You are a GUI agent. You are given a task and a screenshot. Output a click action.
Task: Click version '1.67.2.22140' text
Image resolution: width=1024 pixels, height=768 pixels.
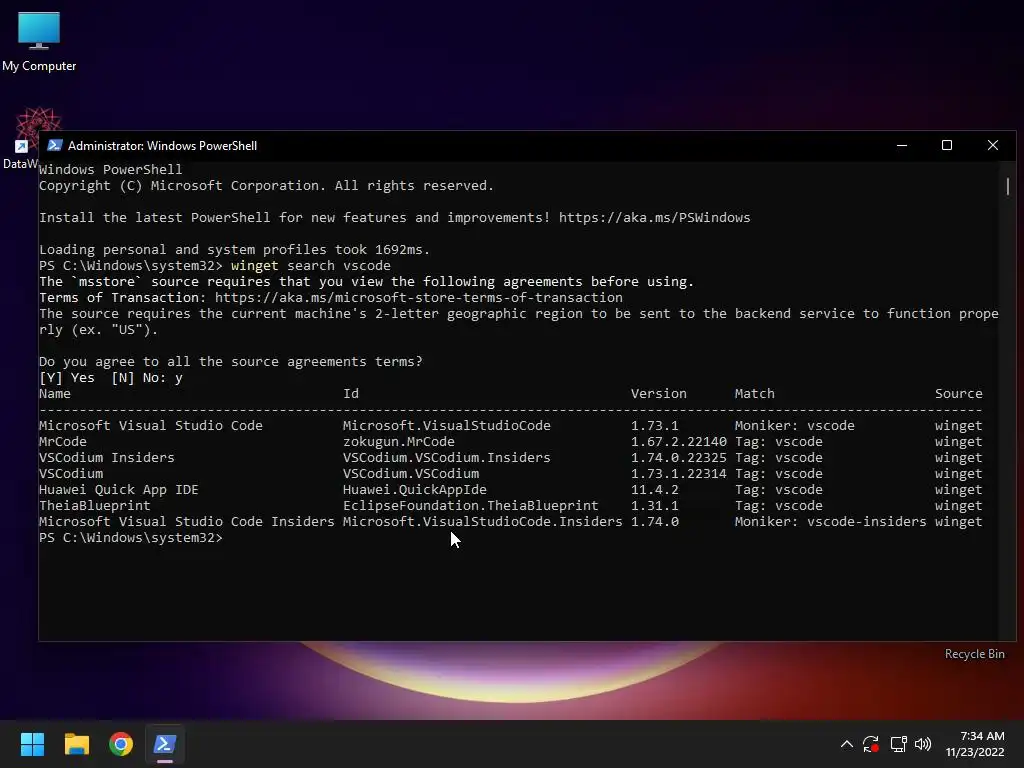(x=679, y=441)
